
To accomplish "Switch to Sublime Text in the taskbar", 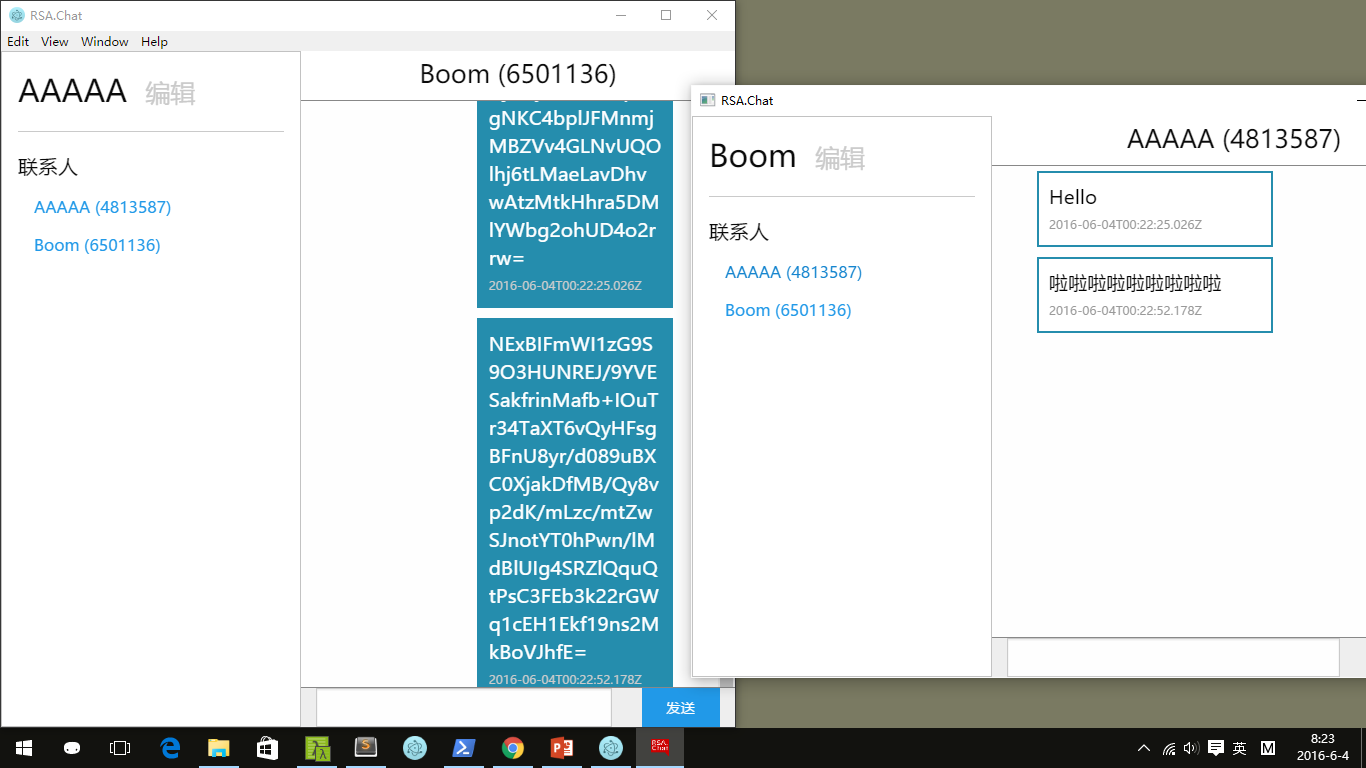I will point(366,747).
